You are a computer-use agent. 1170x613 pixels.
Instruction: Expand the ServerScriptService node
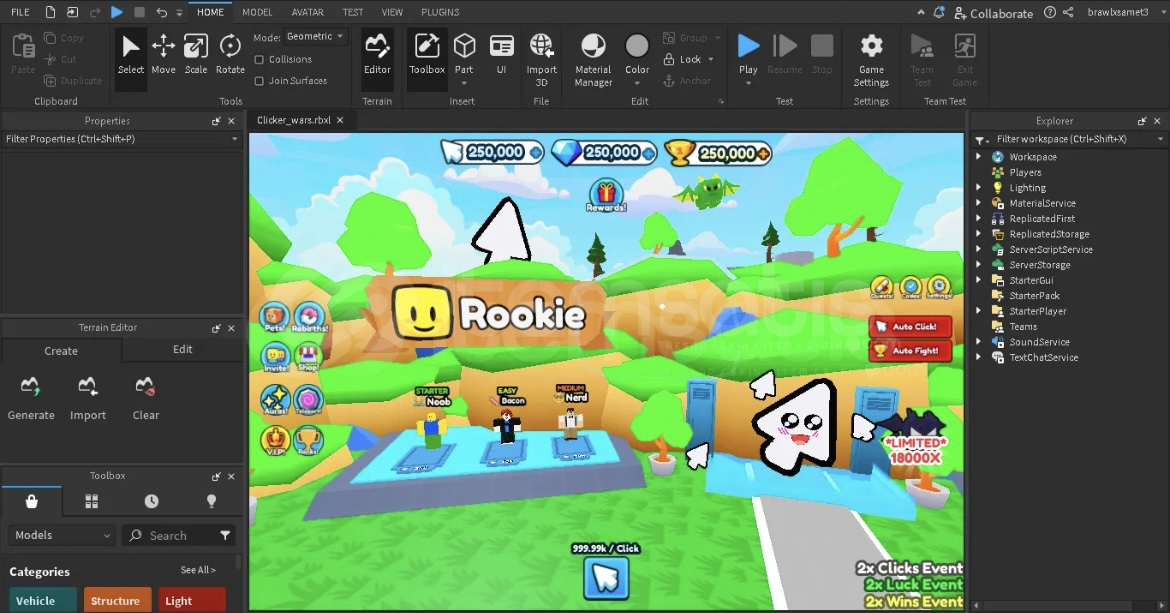[978, 250]
